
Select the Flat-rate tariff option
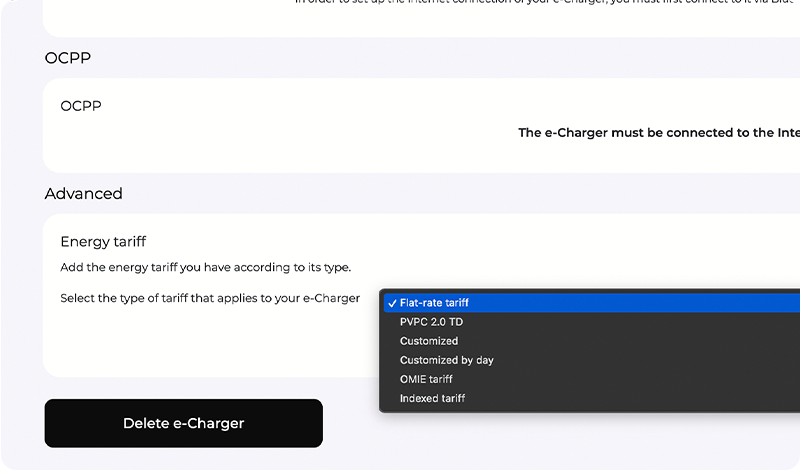434,303
